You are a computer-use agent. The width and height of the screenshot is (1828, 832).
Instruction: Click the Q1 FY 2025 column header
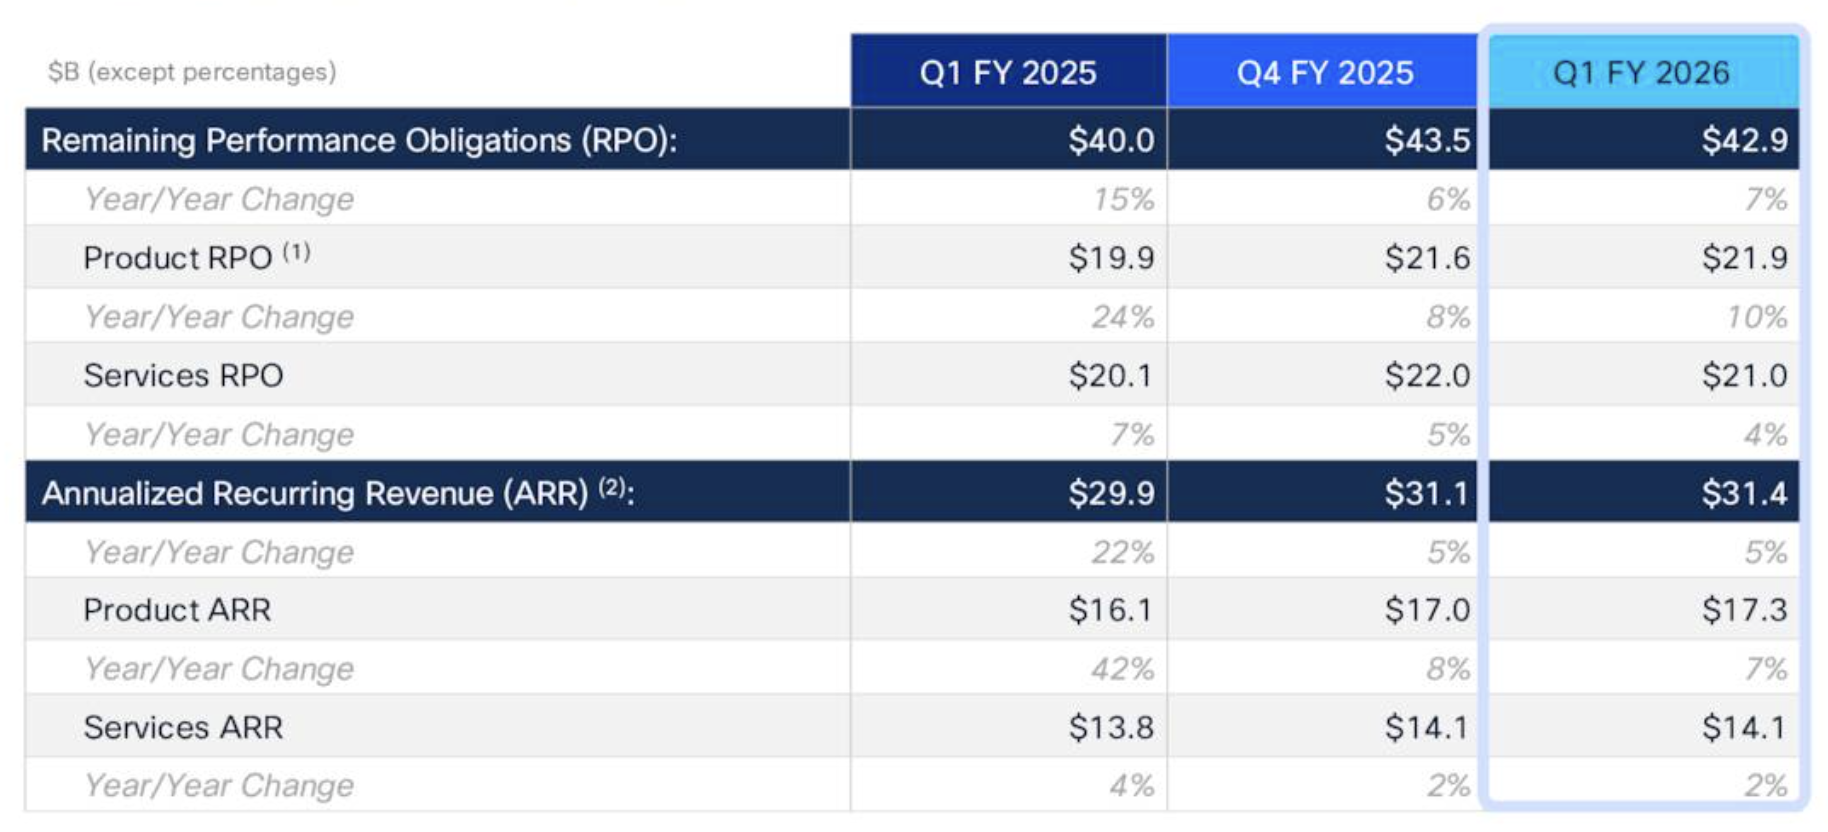point(1008,73)
